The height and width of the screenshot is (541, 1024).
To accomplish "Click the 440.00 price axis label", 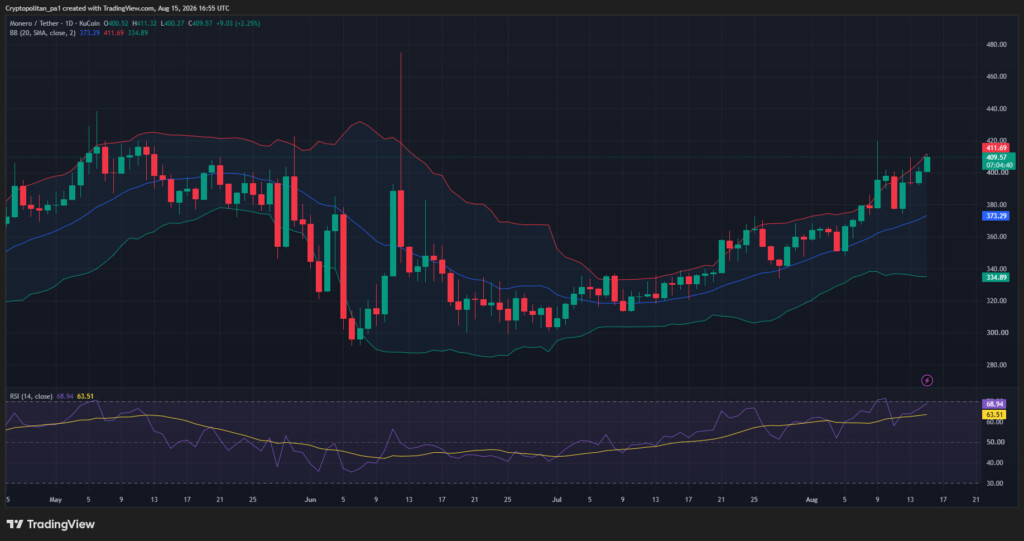I will tap(997, 108).
